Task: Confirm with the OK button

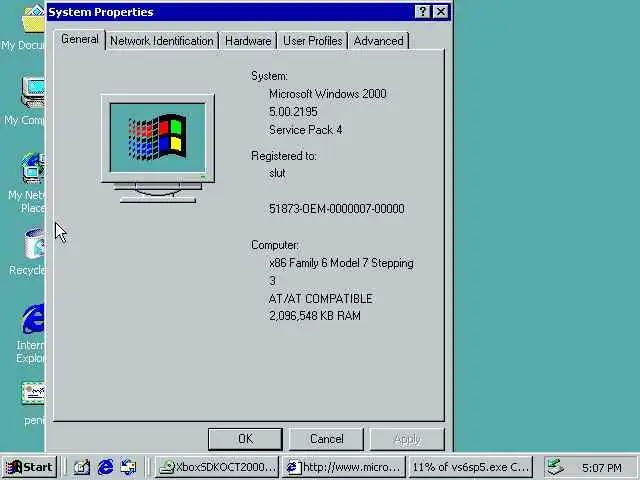Action: [x=245, y=439]
